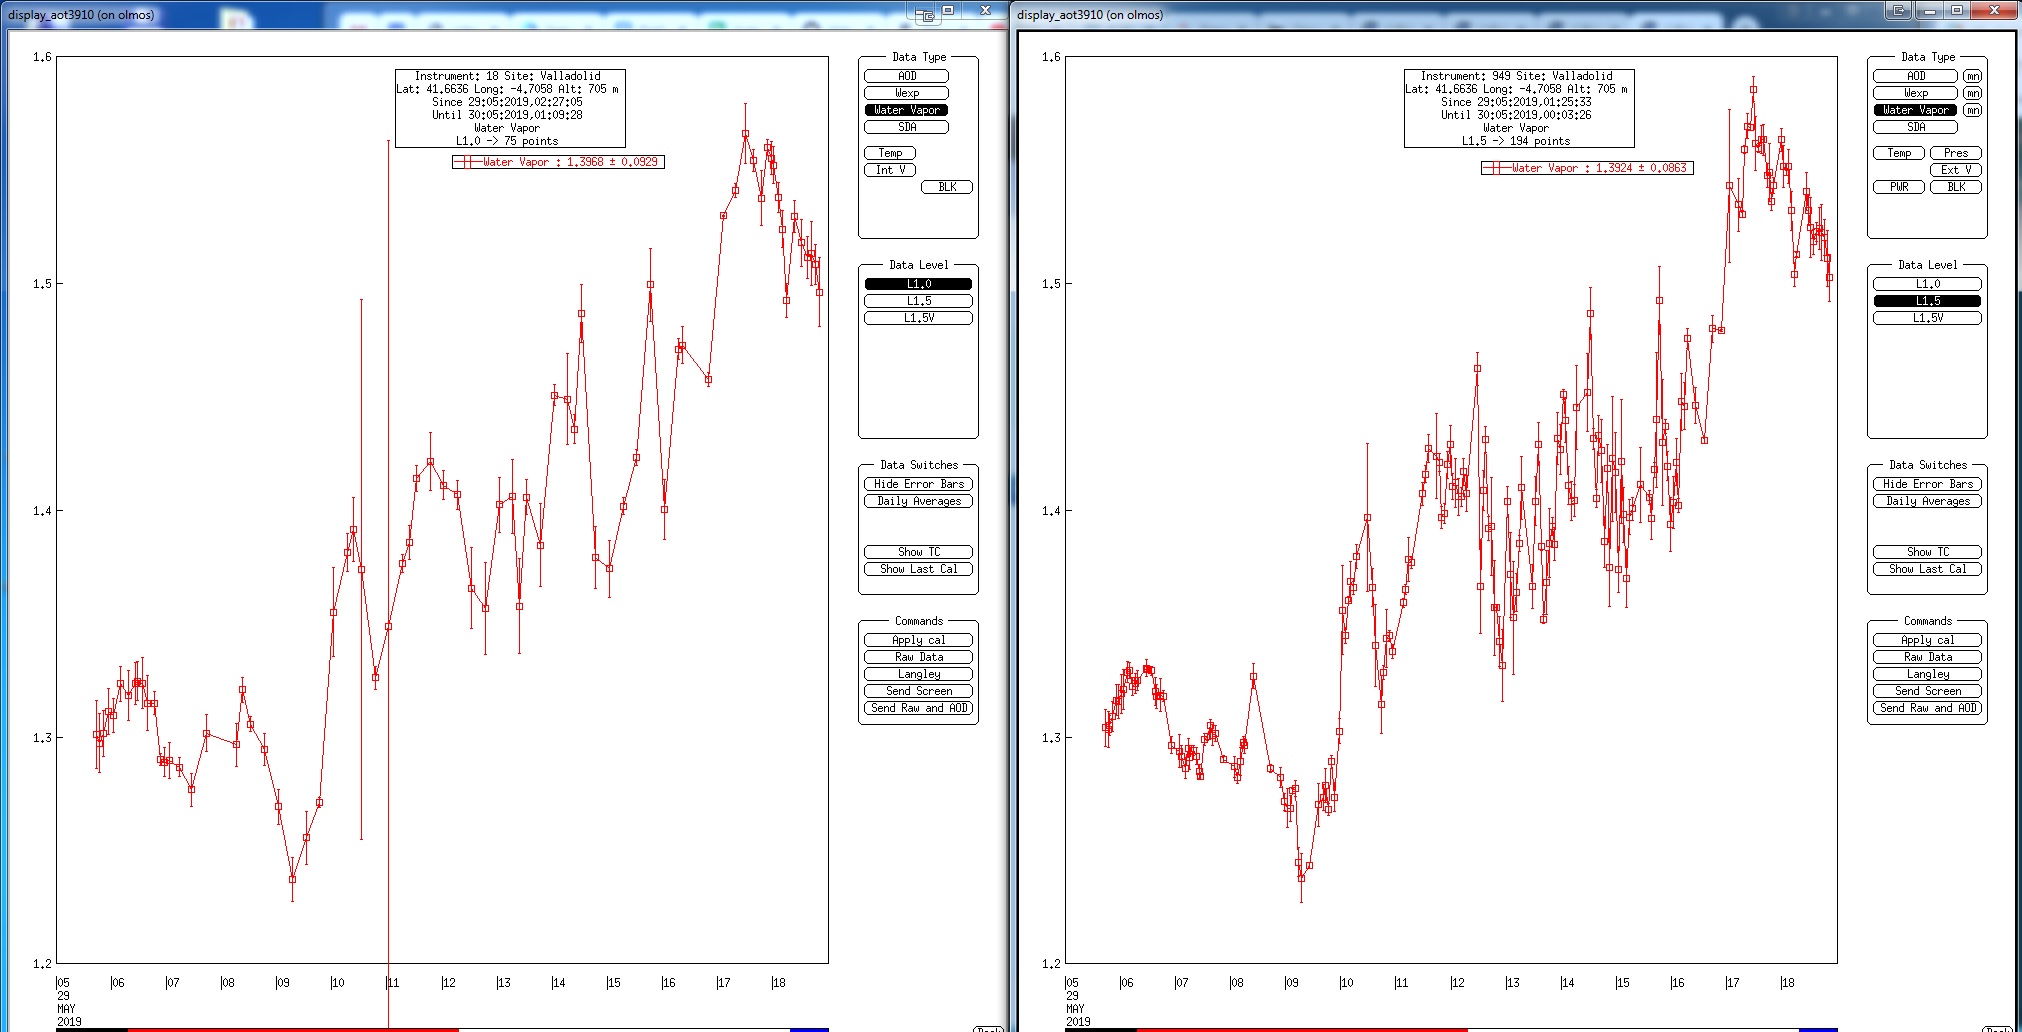Open Raw Data in left window
The height and width of the screenshot is (1032, 2022).
pyautogui.click(x=918, y=657)
